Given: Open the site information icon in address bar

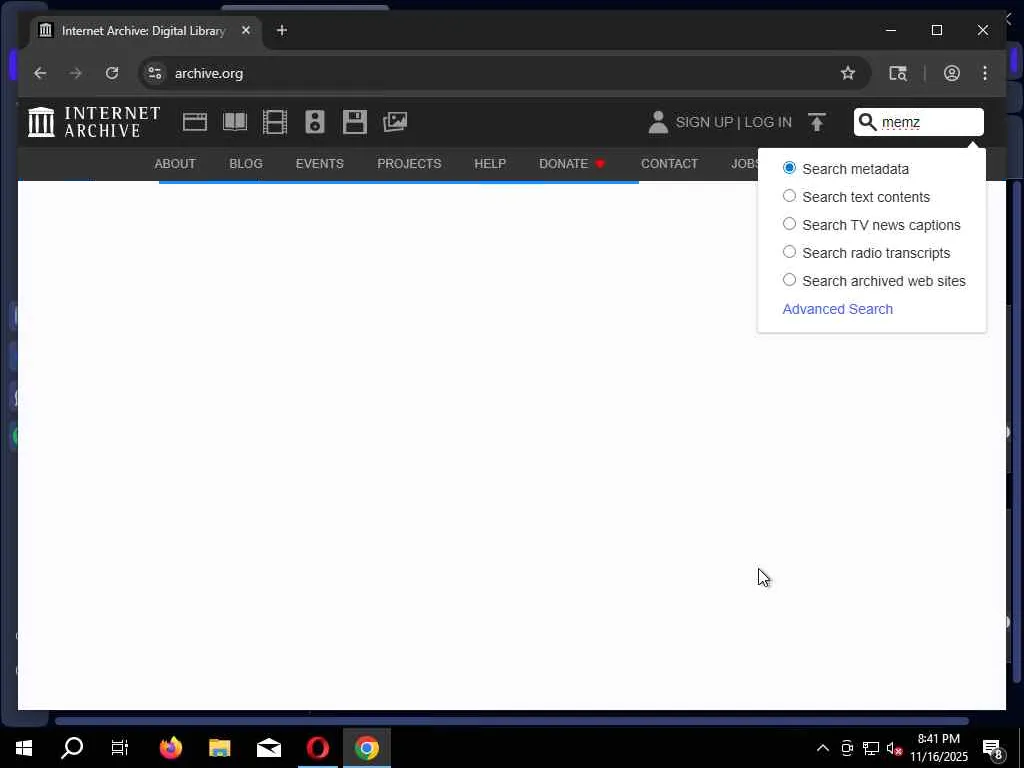Looking at the screenshot, I should 155,73.
